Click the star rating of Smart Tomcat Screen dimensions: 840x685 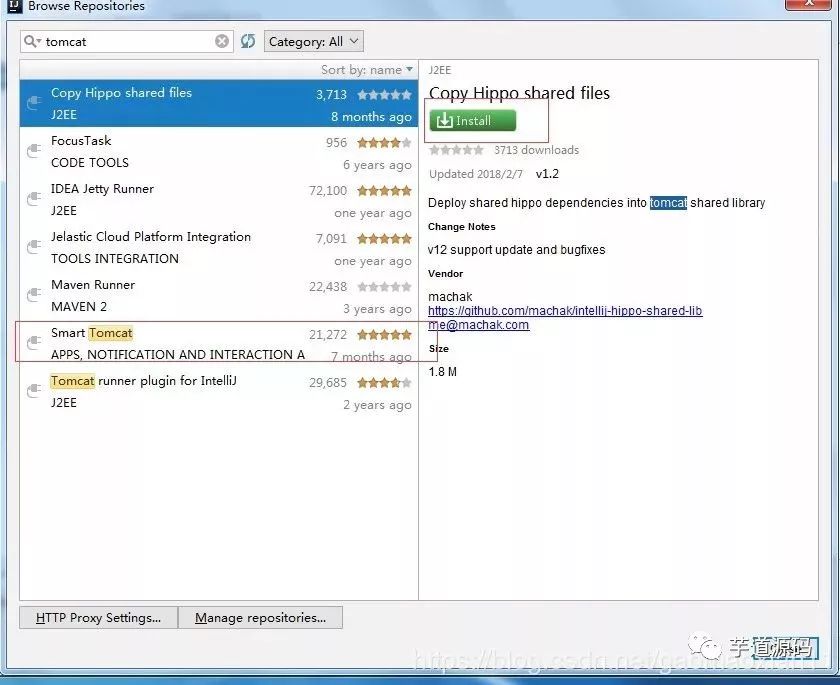coord(384,335)
